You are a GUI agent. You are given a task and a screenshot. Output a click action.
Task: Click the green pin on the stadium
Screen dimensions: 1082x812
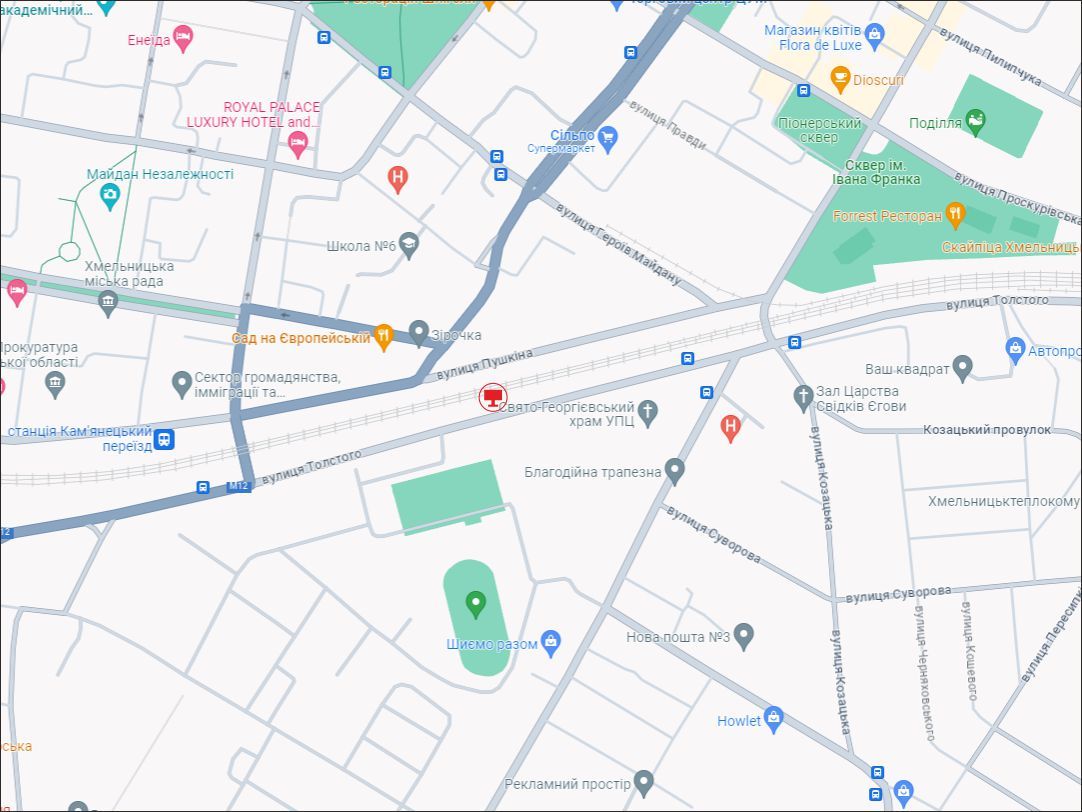(x=476, y=603)
